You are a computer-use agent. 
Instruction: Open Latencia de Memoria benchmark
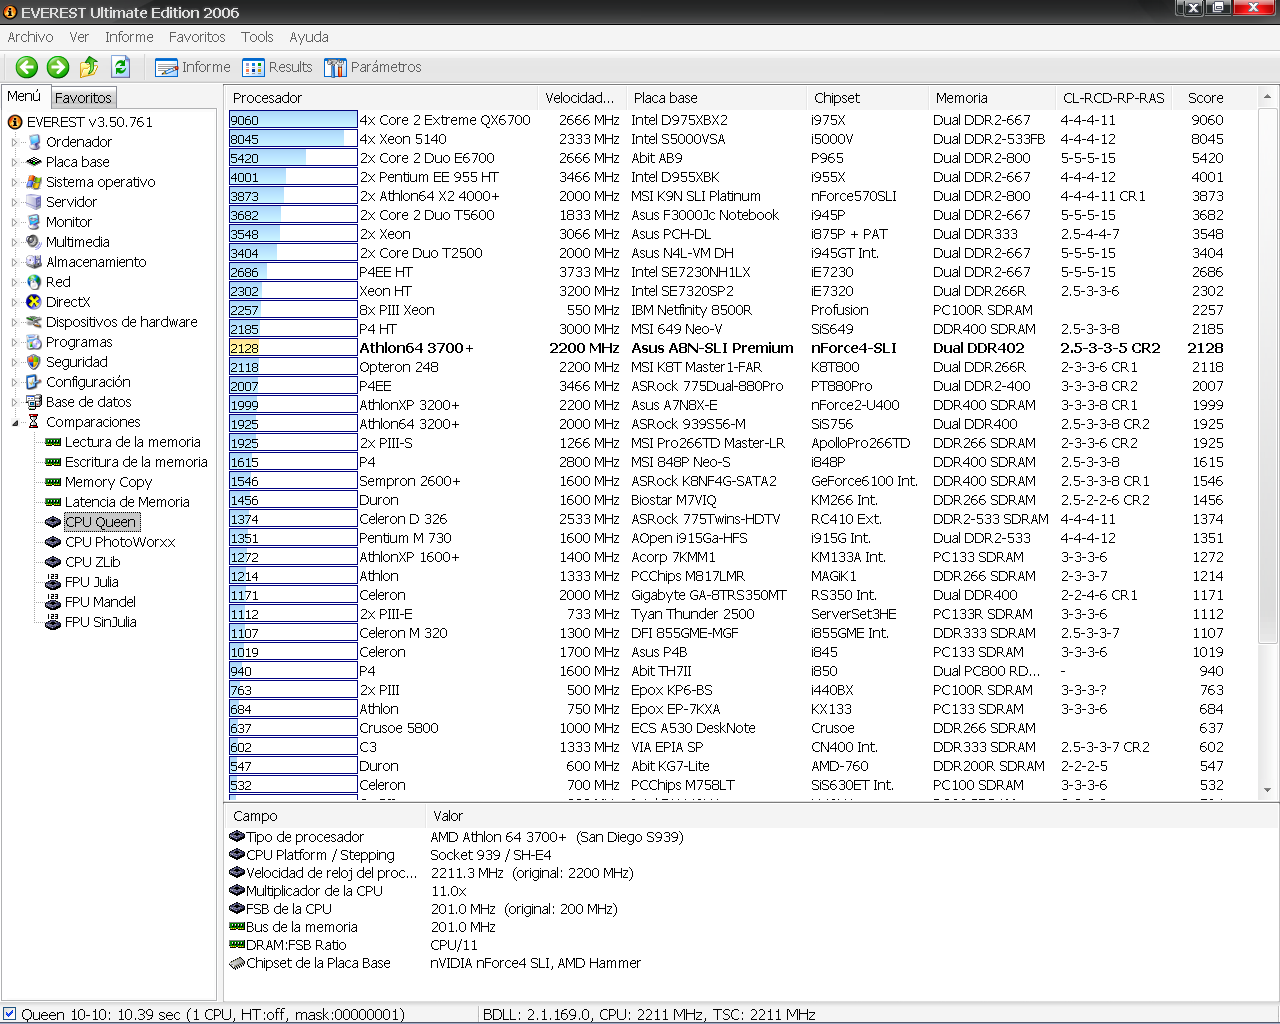coord(127,502)
